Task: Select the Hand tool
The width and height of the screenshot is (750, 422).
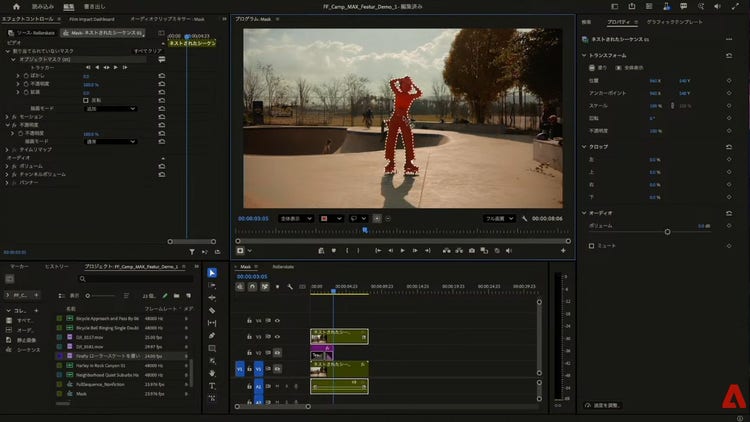Action: tap(212, 373)
